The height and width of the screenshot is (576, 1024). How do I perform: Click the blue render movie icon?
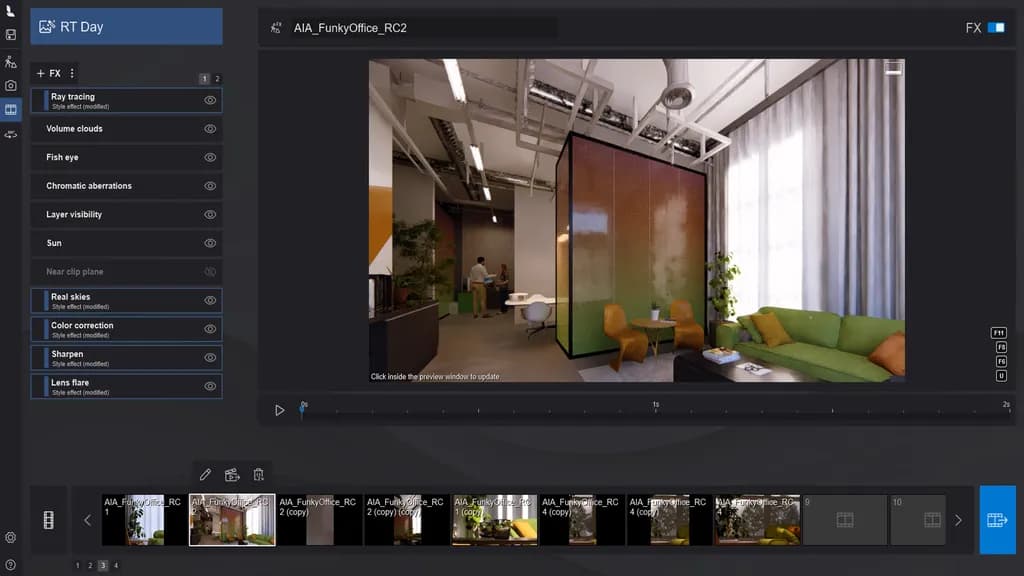click(997, 520)
